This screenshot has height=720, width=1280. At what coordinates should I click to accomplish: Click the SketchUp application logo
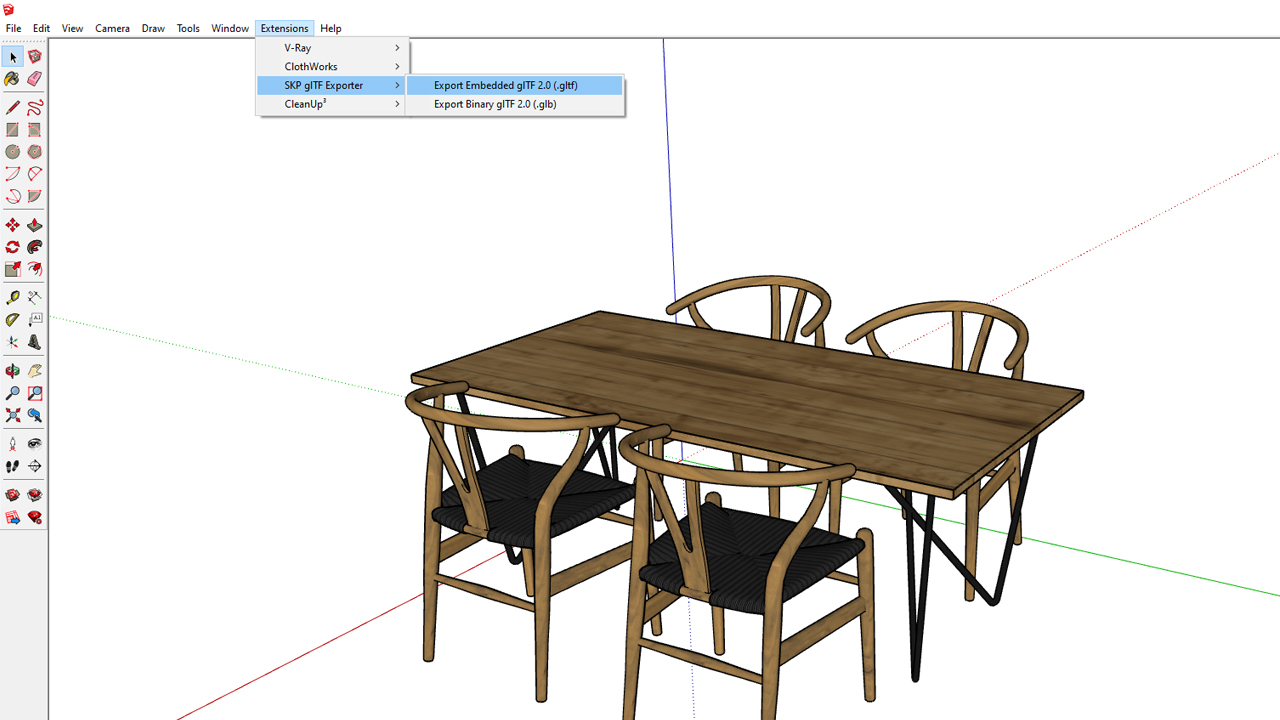(x=8, y=9)
